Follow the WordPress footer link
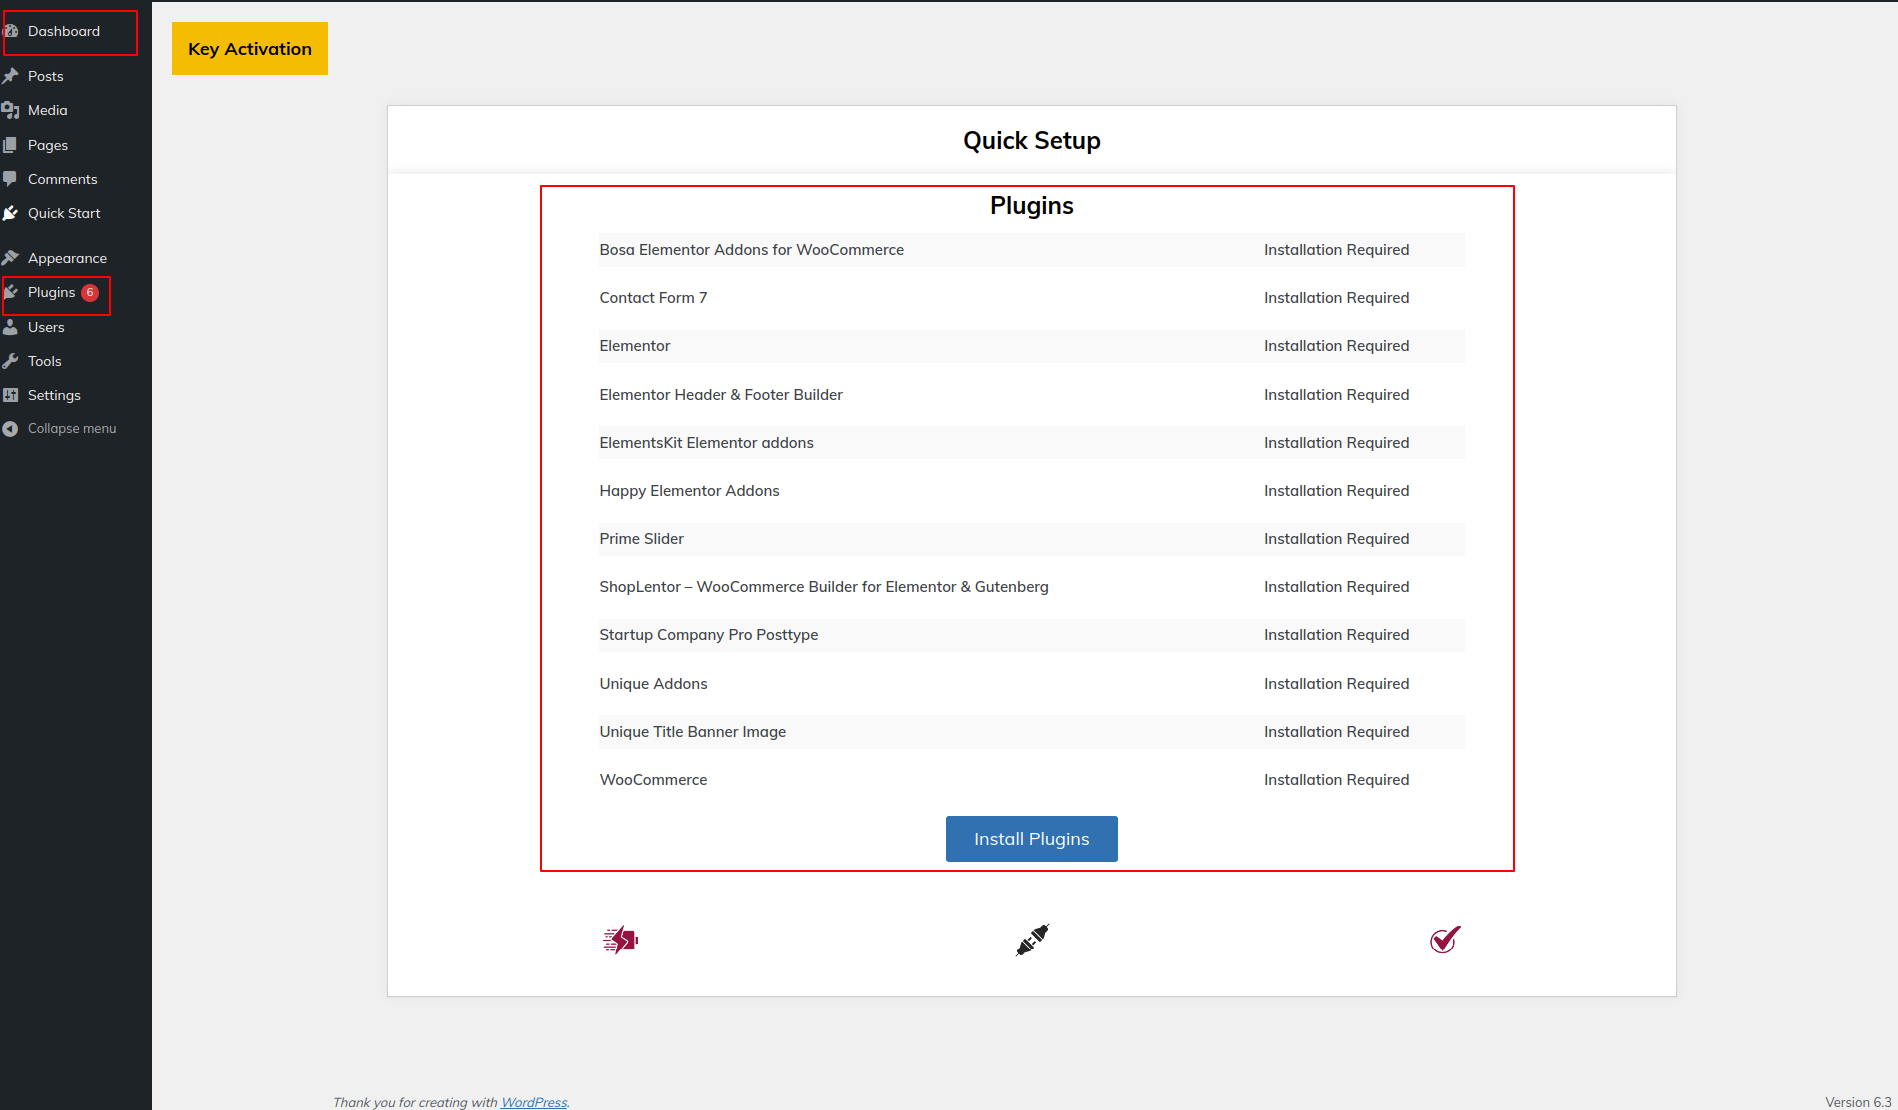 [533, 1102]
